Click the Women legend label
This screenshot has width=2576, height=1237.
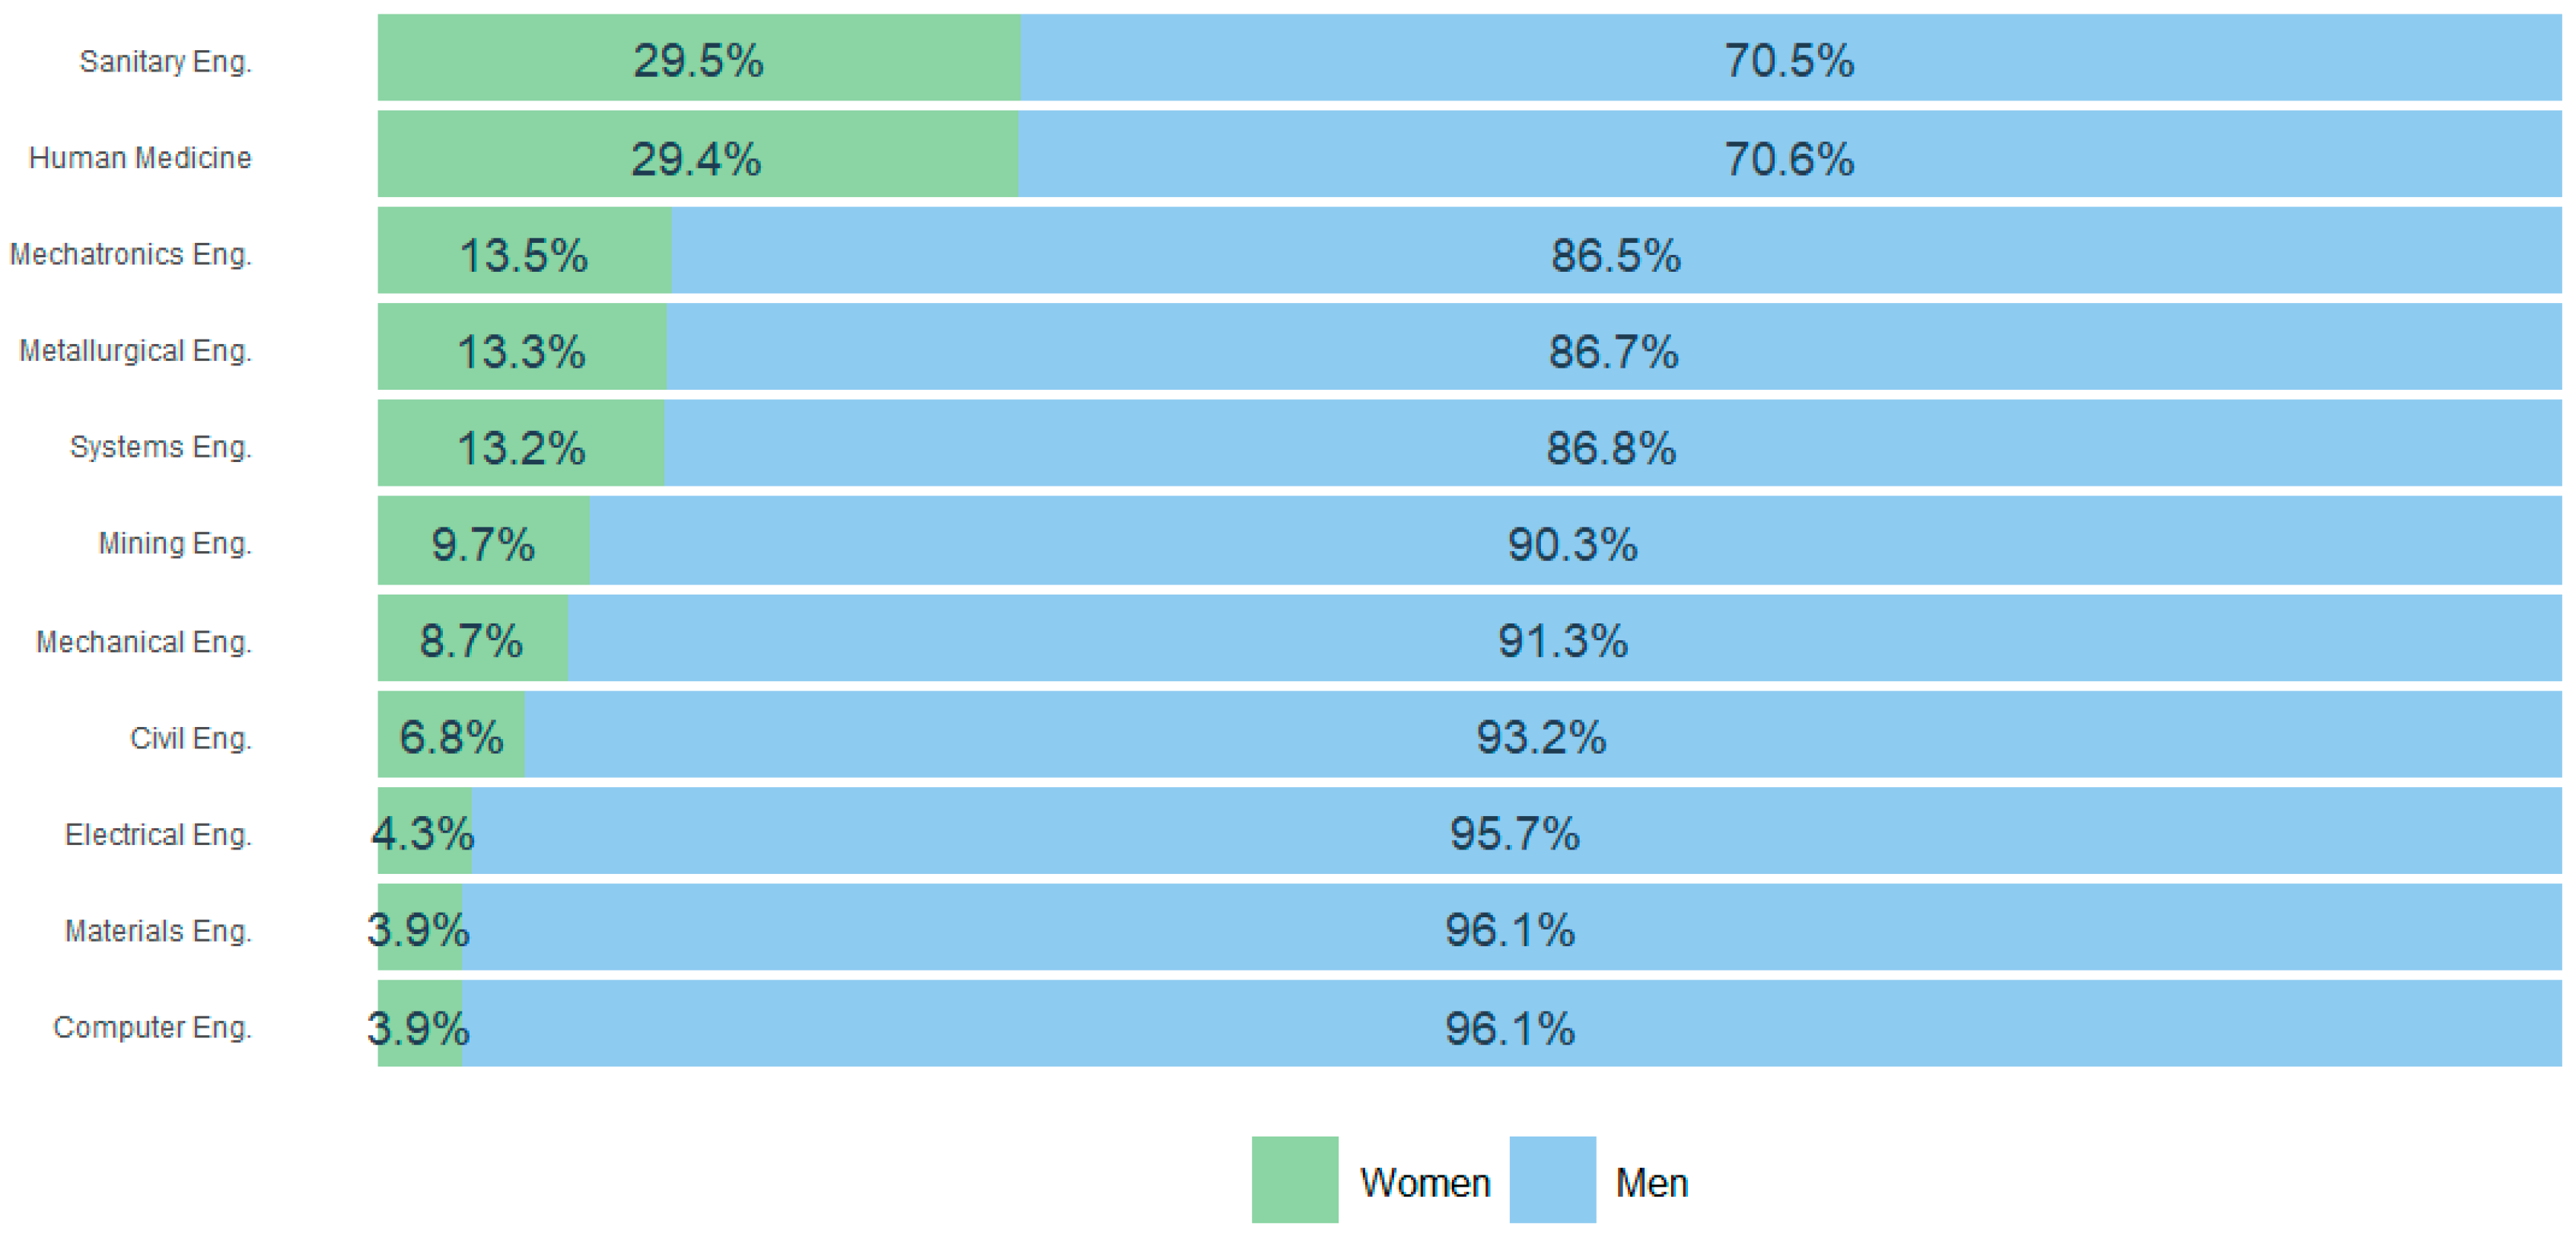point(1425,1183)
